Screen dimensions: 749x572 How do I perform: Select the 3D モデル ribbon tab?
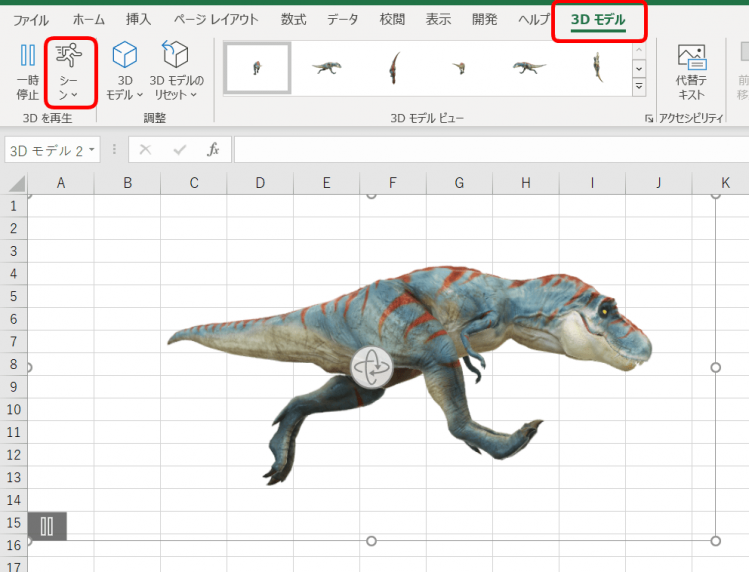click(x=598, y=20)
